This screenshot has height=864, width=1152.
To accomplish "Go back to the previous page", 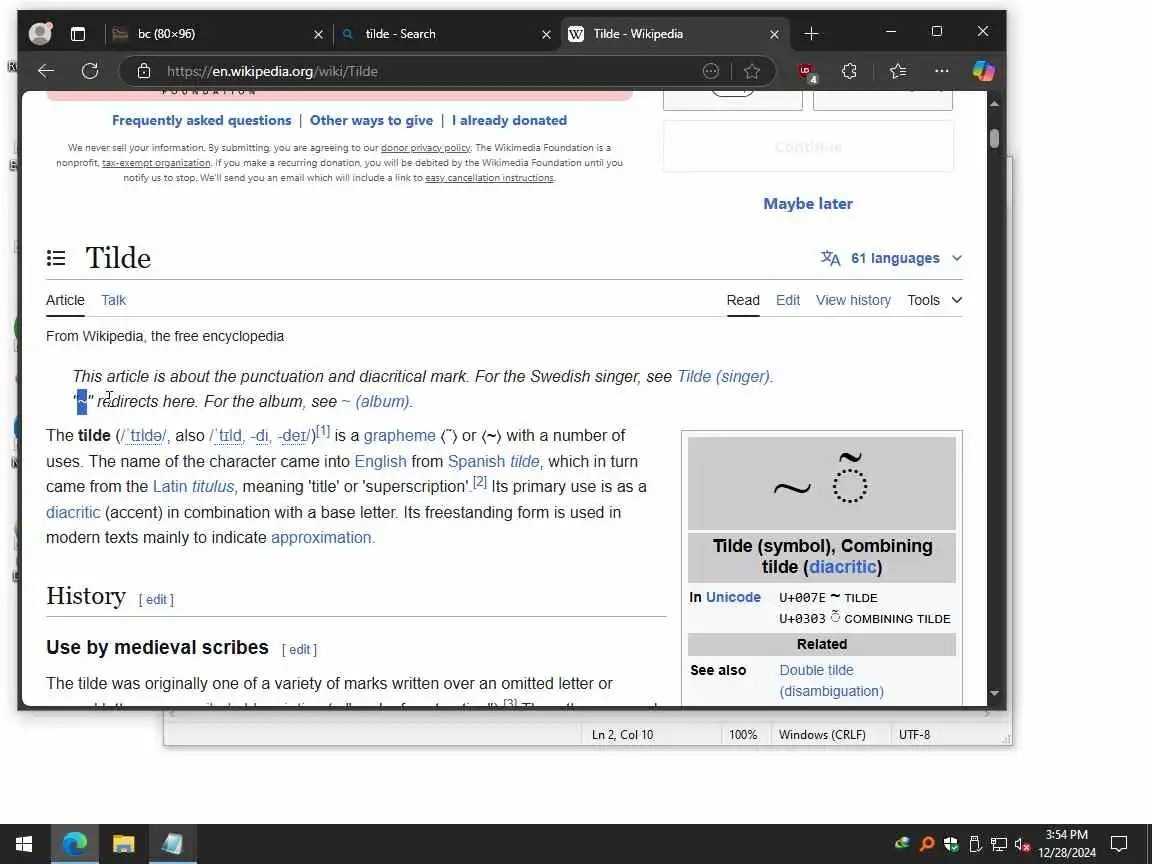I will (46, 71).
